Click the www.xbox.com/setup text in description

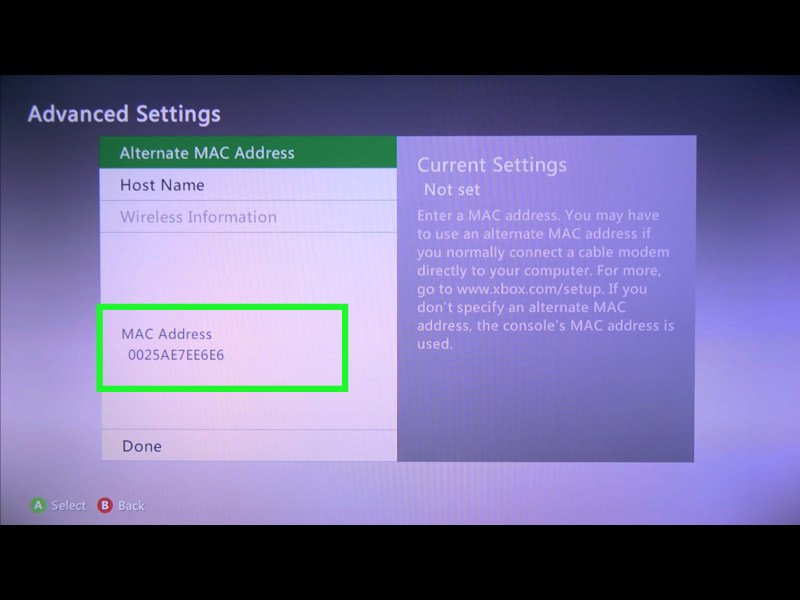click(x=530, y=289)
